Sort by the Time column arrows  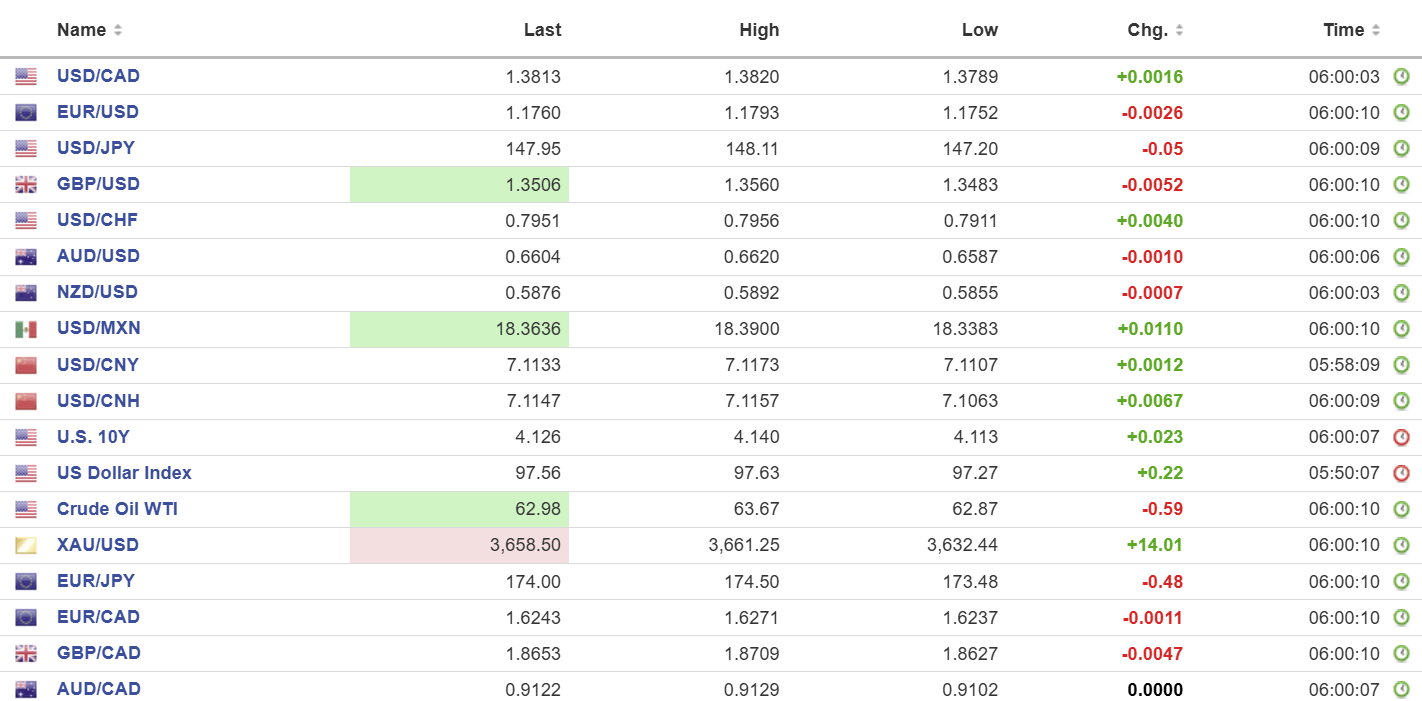click(1376, 31)
